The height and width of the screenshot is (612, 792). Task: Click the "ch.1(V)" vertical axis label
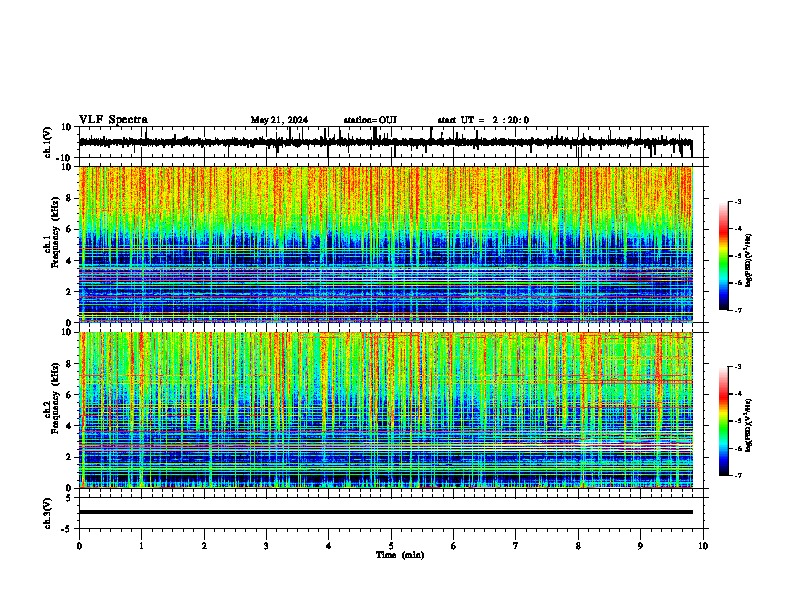pos(48,142)
